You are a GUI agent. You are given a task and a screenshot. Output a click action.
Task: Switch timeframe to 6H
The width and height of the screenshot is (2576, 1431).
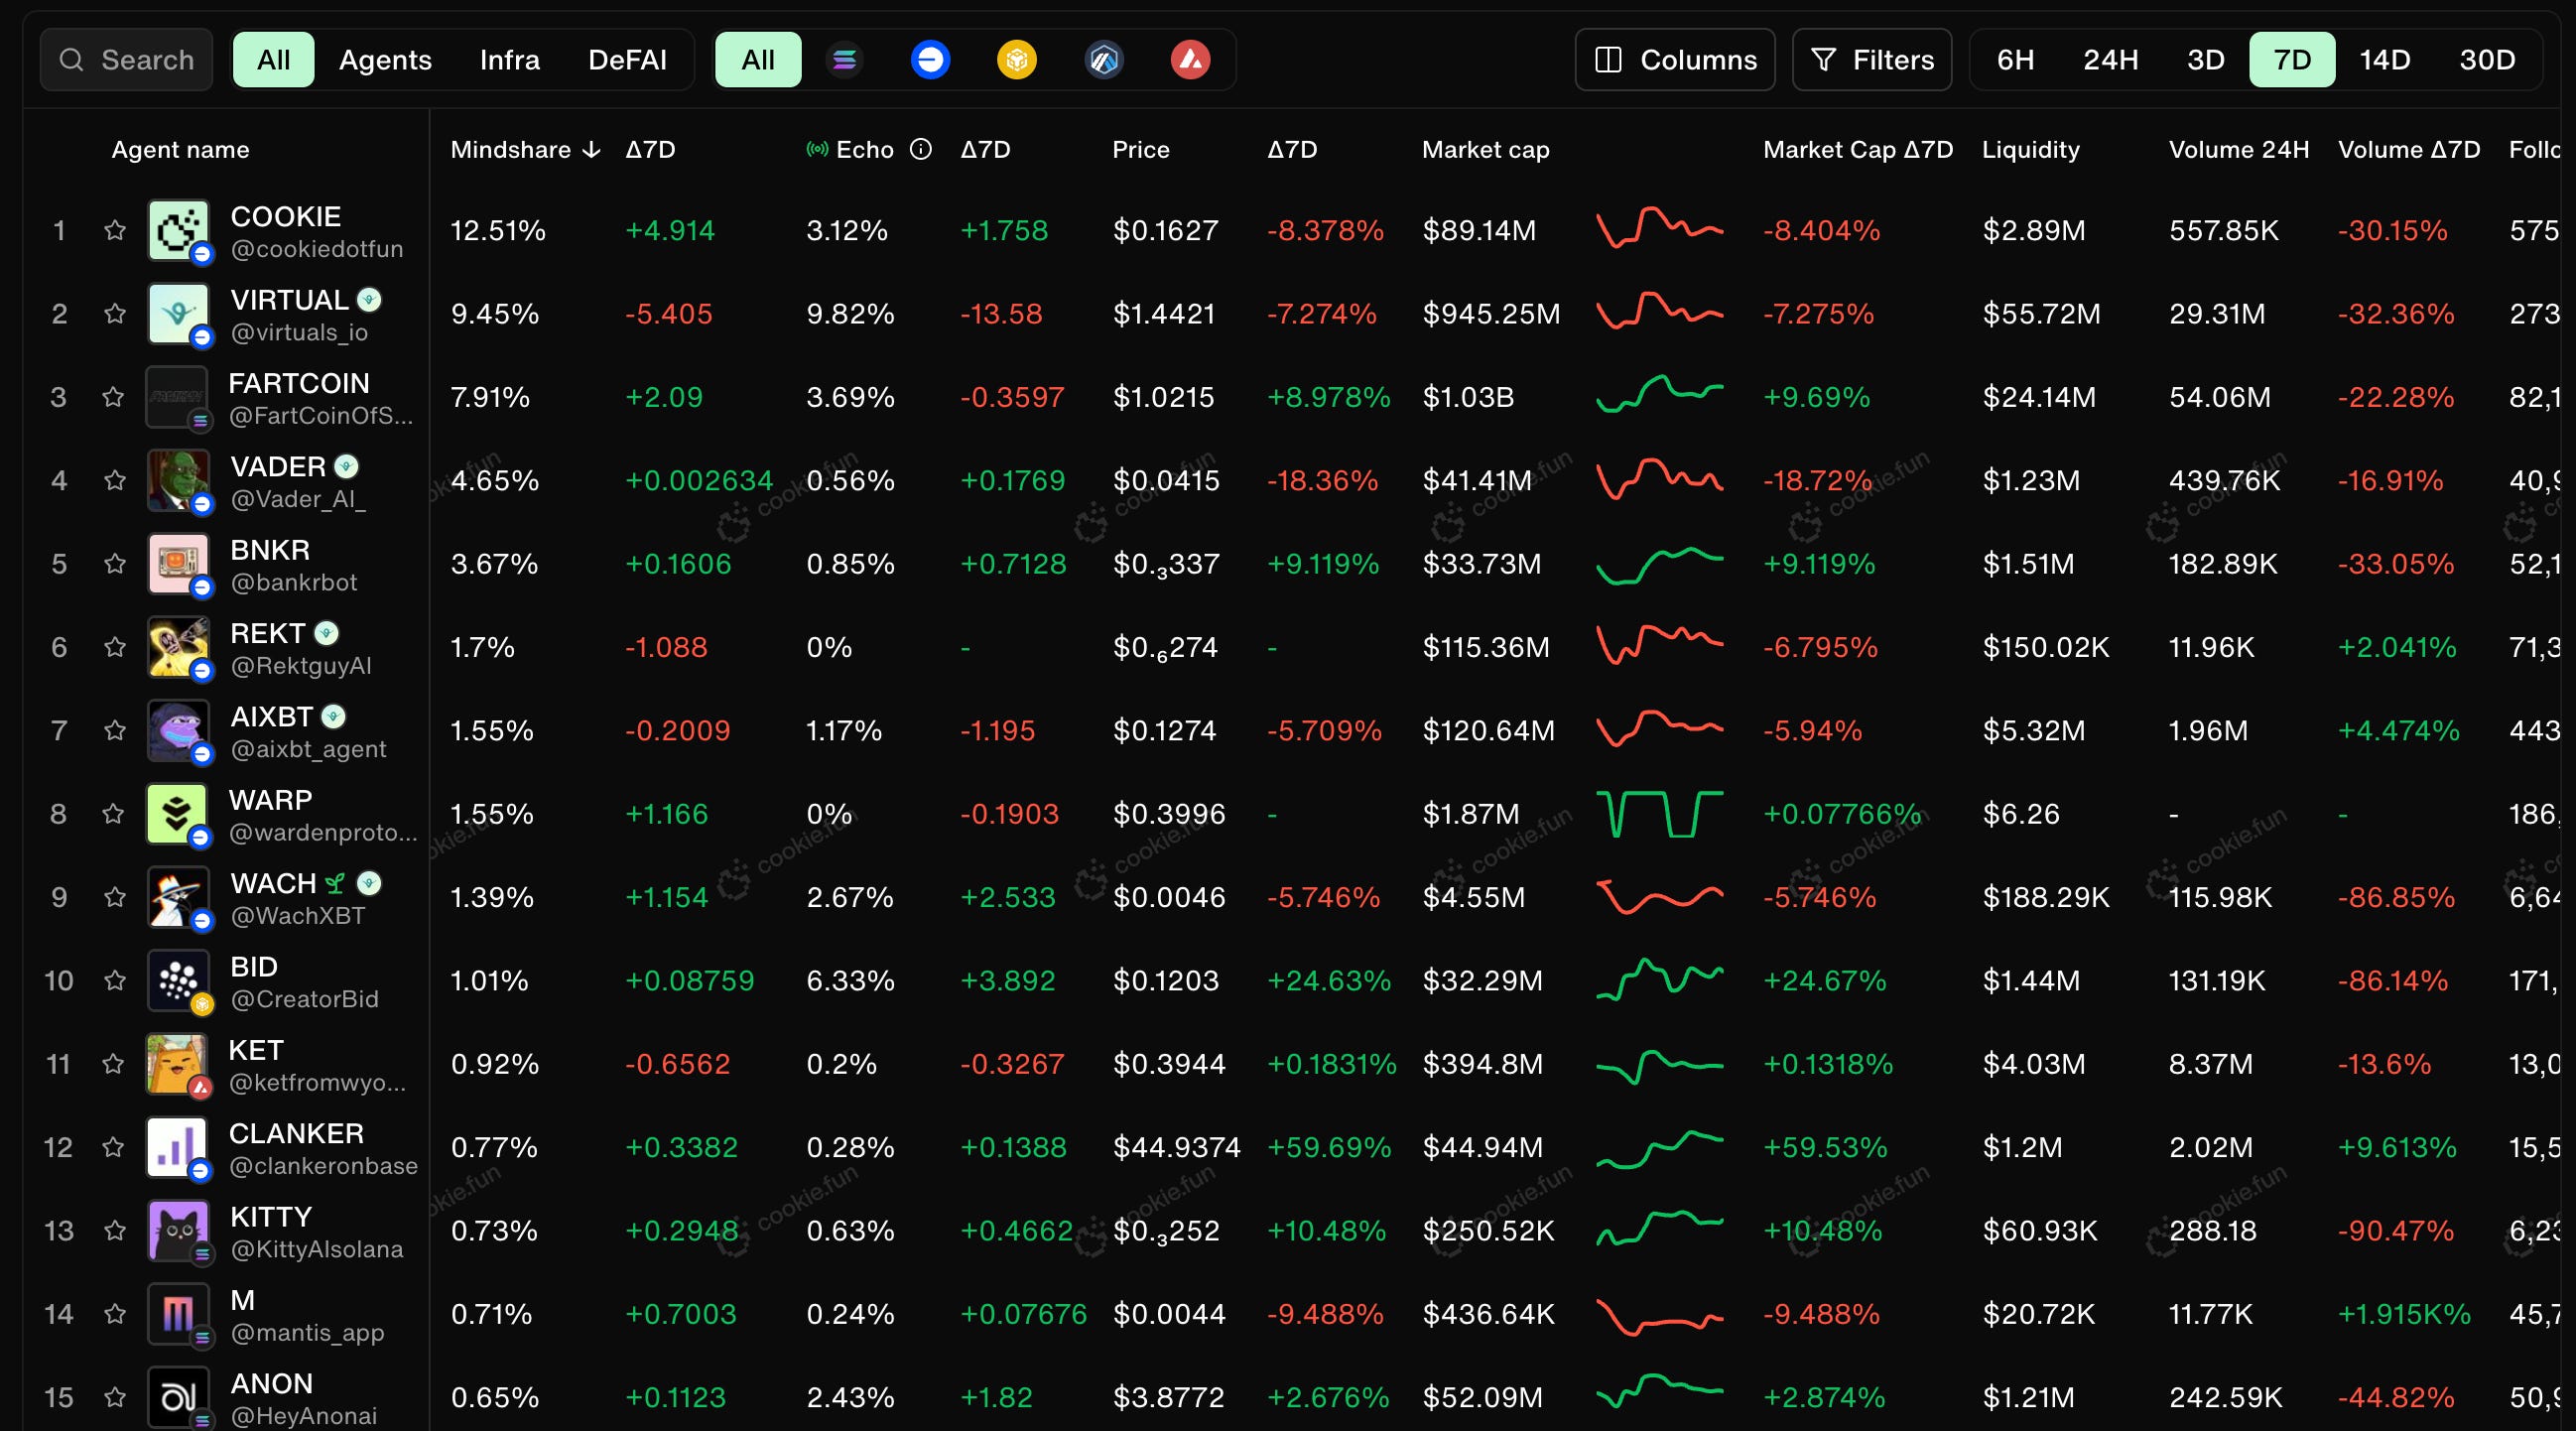(x=2016, y=60)
